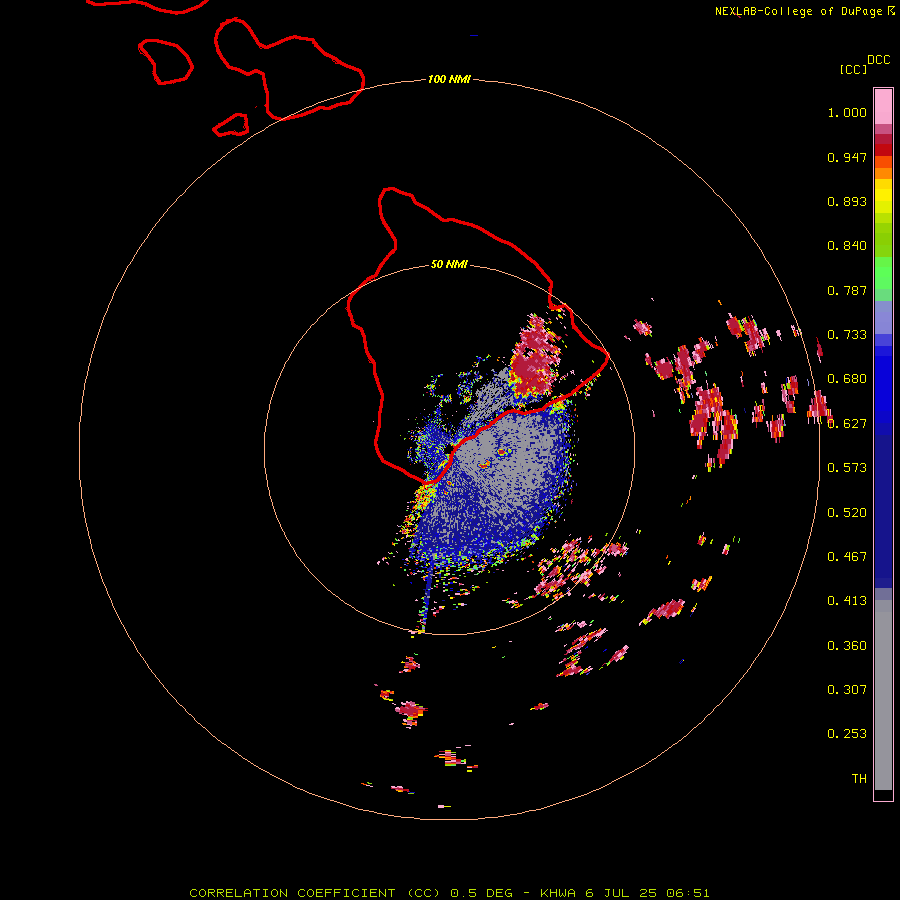This screenshot has width=900, height=900.
Task: Click the 0.520 scale value
Action: click(x=847, y=513)
